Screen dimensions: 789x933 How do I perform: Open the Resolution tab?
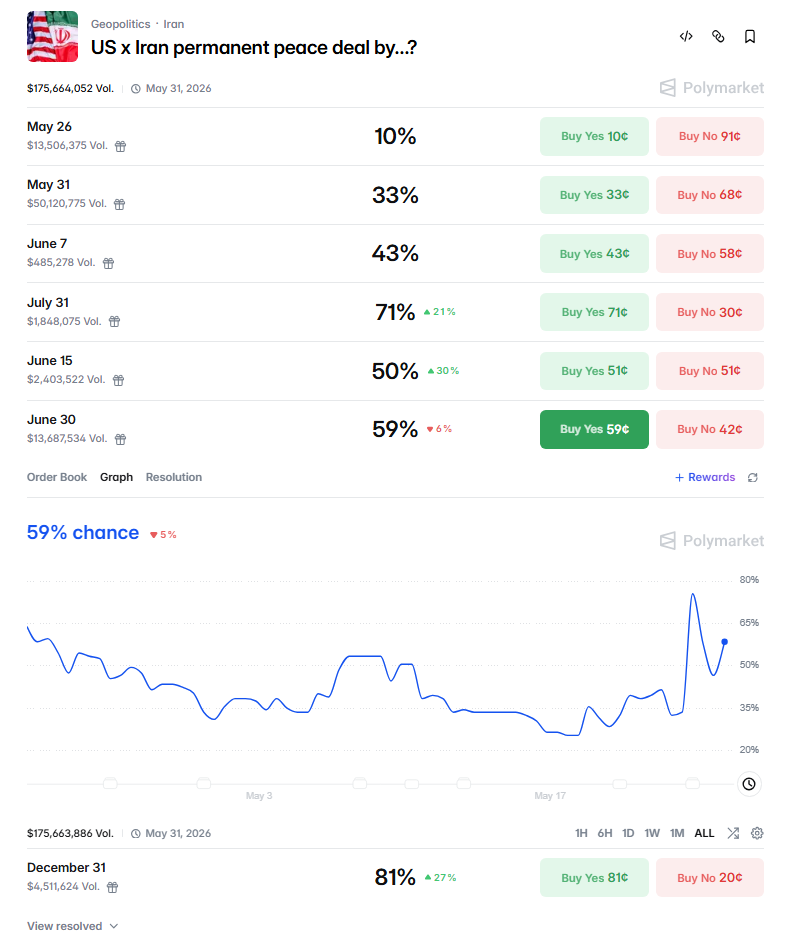174,477
